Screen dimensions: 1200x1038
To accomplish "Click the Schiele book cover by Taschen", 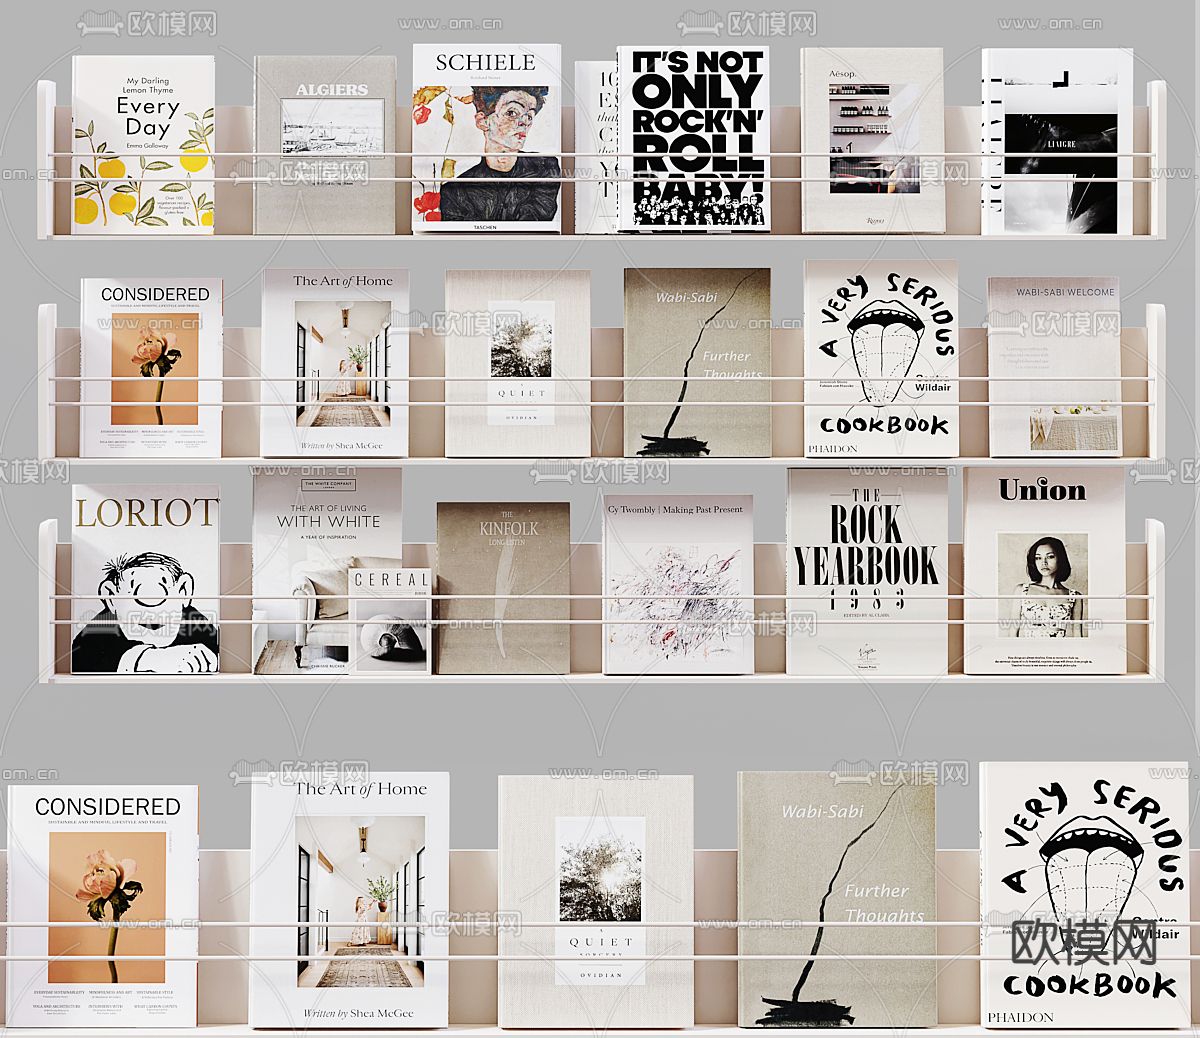I will pos(486,138).
